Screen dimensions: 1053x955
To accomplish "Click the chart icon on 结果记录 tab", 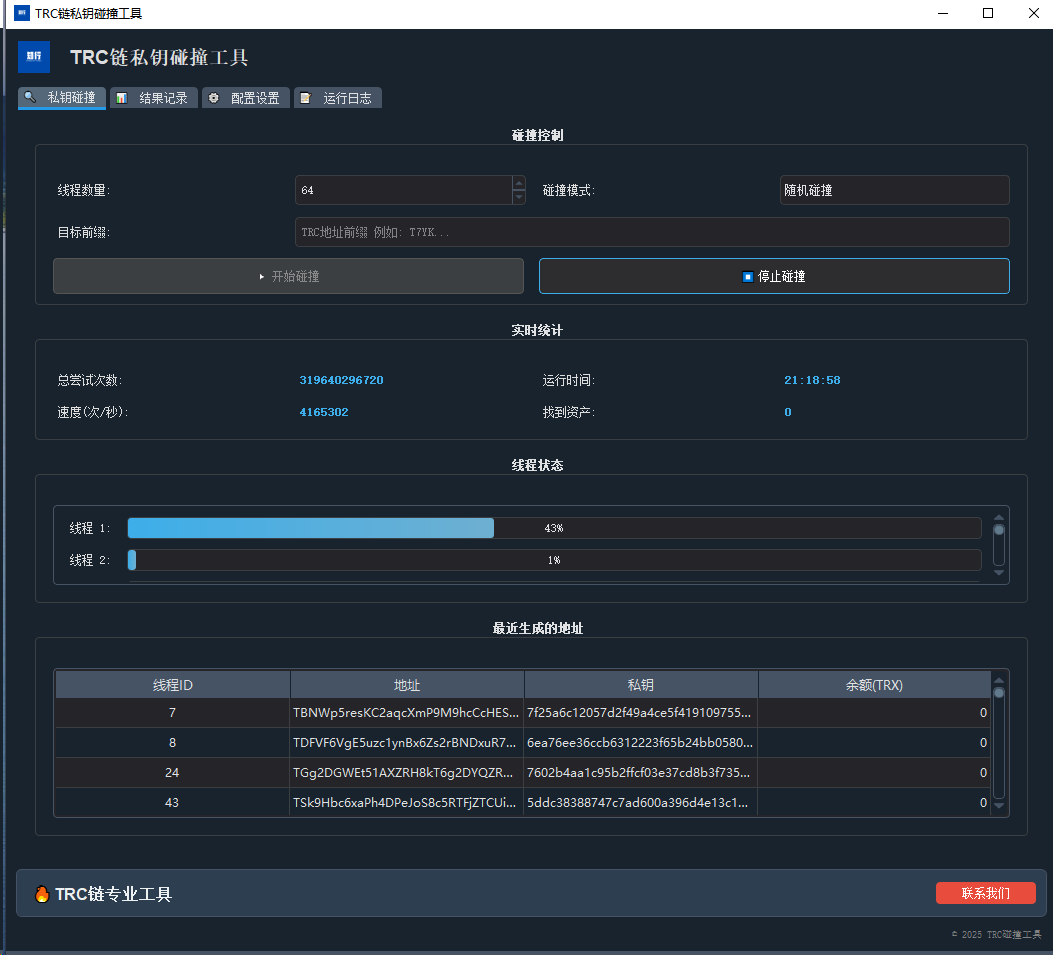I will tap(121, 98).
